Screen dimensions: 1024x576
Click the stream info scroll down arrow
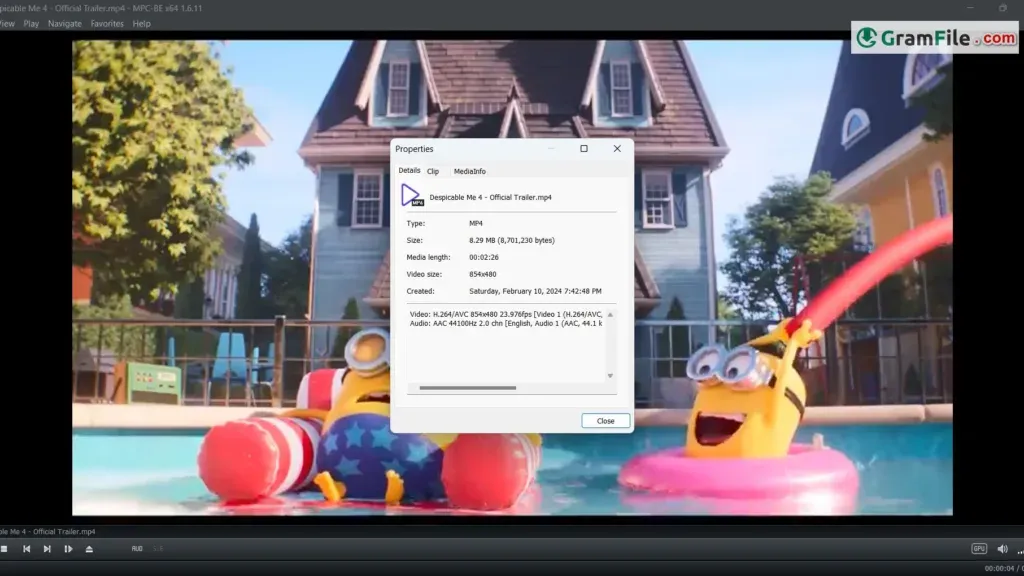[x=611, y=376]
